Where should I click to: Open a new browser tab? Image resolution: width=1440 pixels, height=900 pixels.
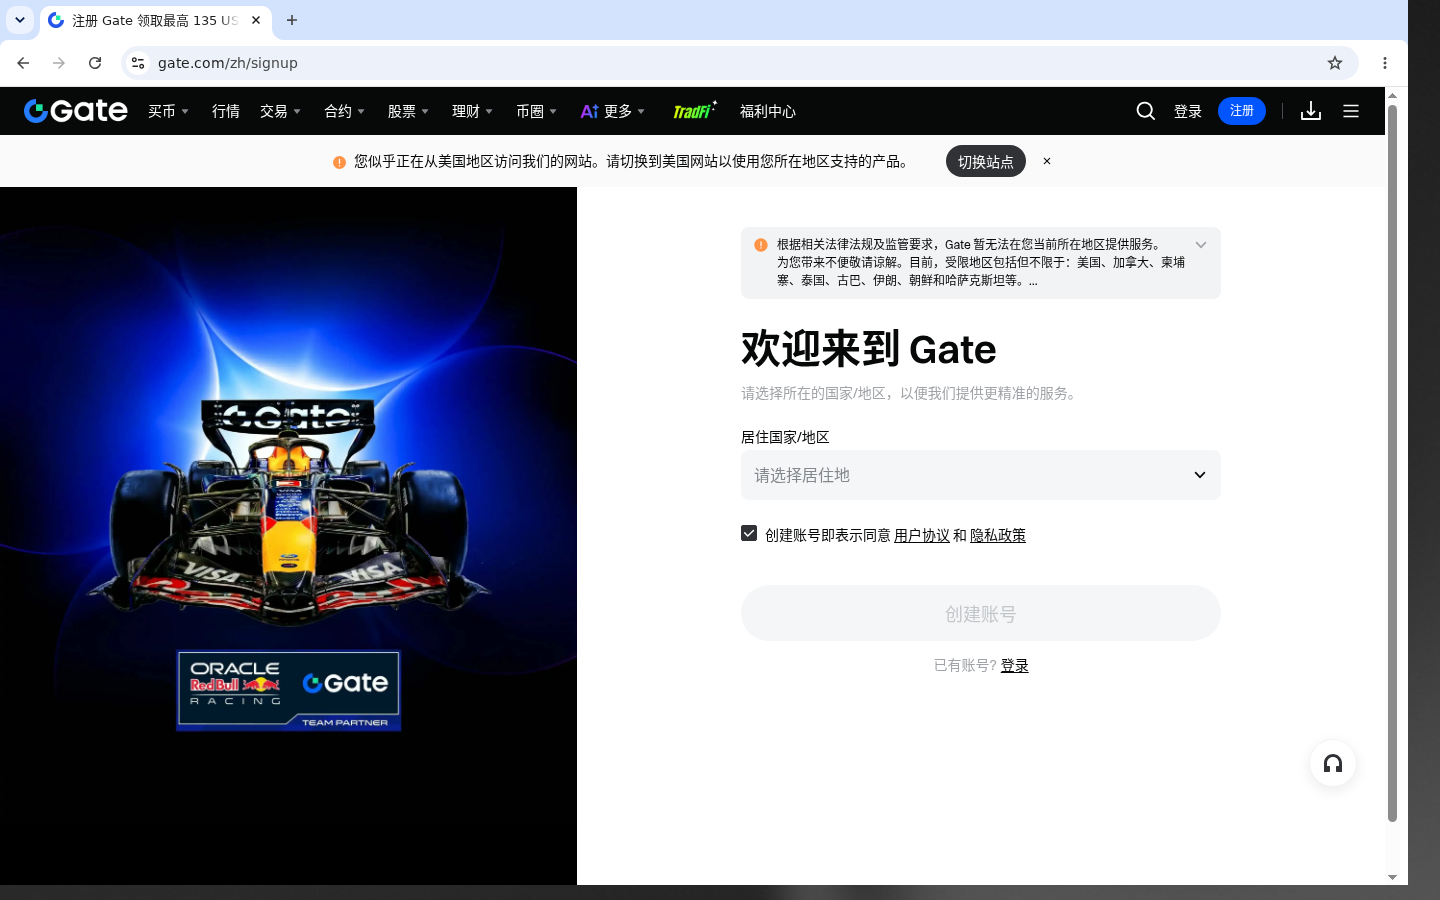click(x=292, y=20)
